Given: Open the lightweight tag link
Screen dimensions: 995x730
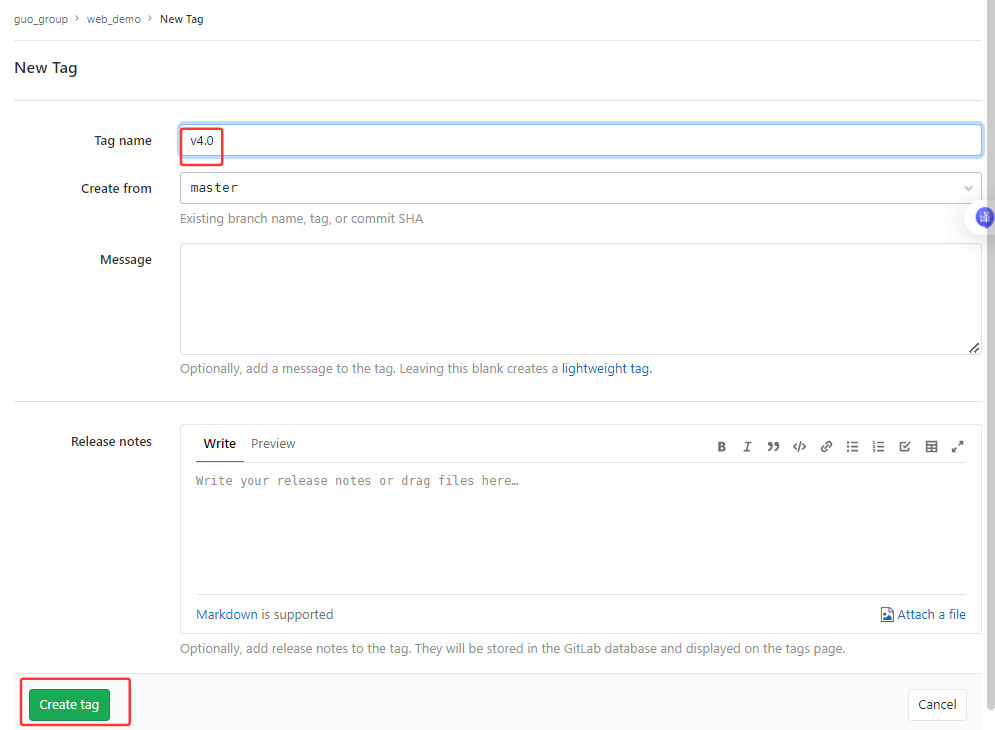Looking at the screenshot, I should point(605,369).
